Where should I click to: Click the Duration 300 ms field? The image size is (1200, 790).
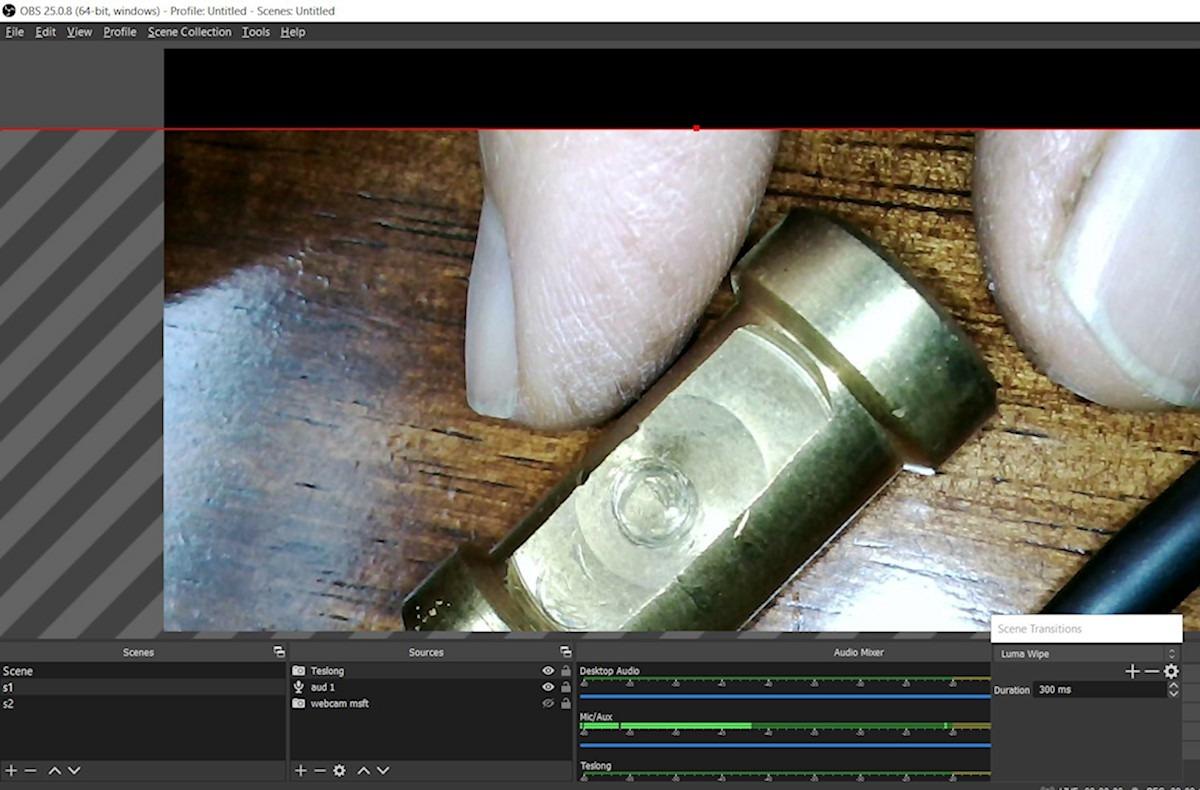pyautogui.click(x=1100, y=690)
